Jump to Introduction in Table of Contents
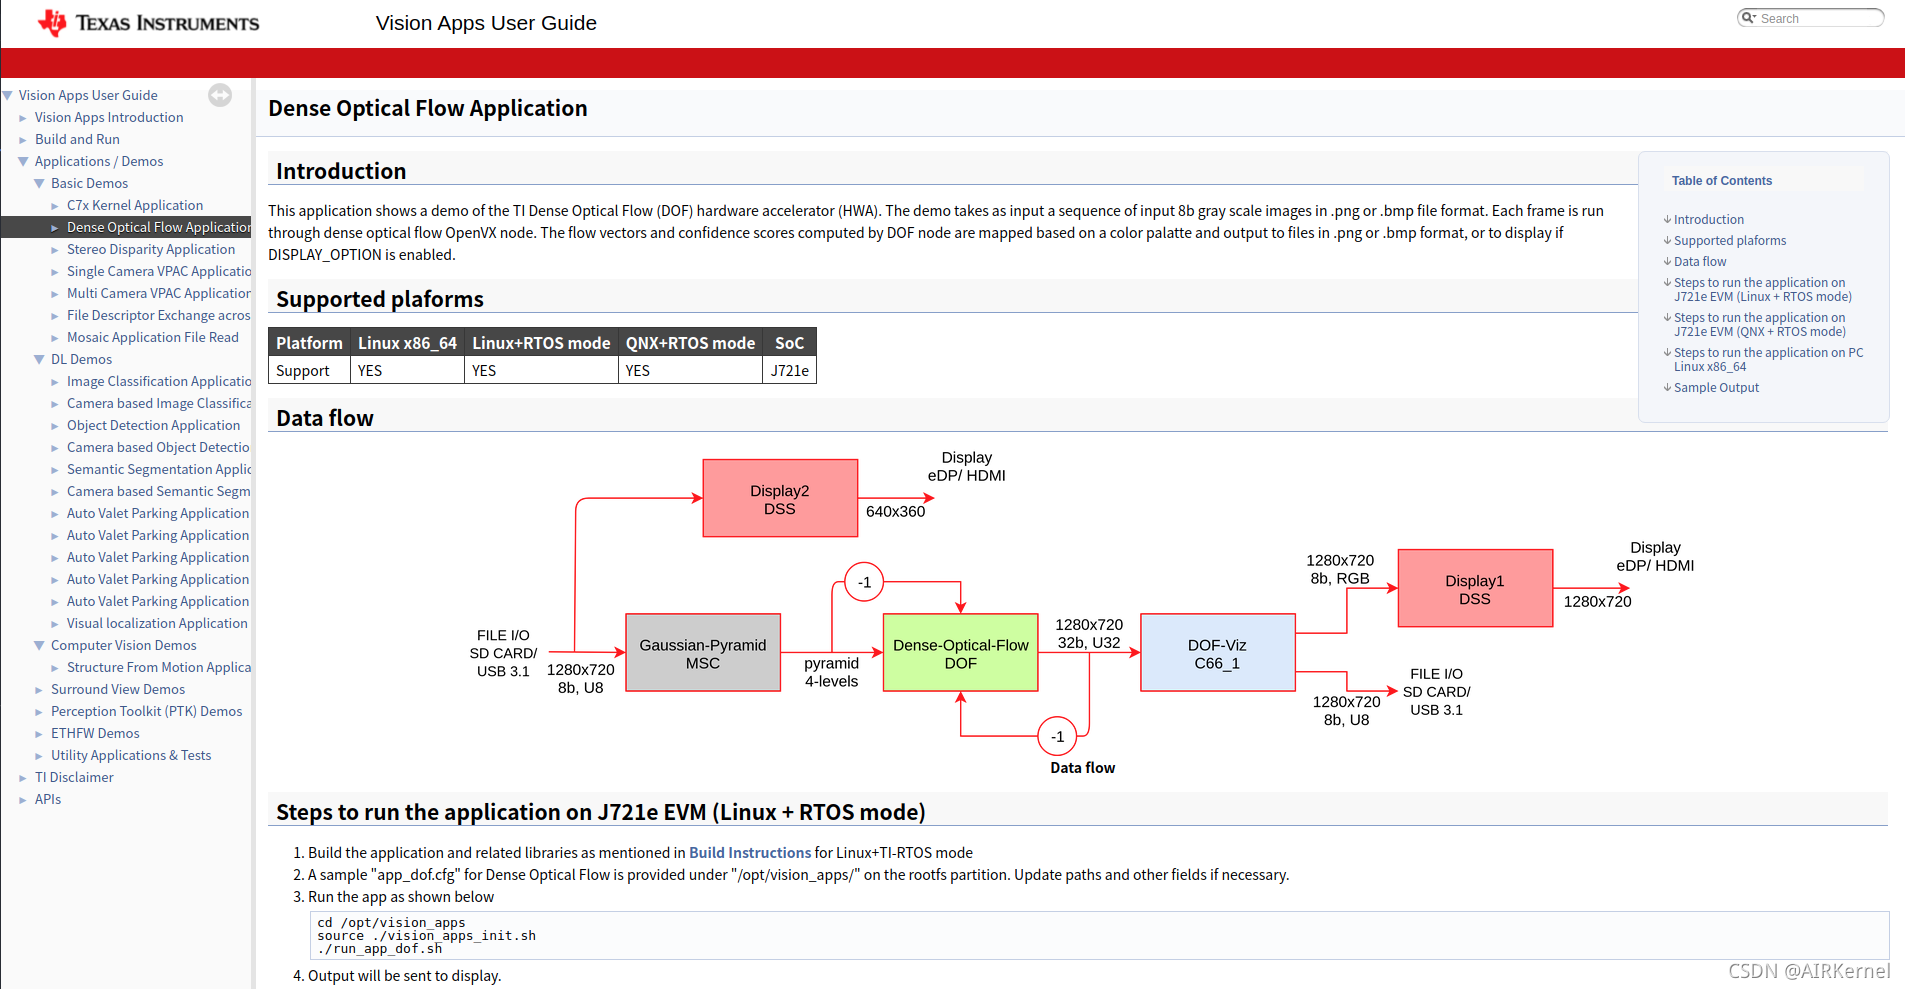The height and width of the screenshot is (989, 1905). (1709, 220)
